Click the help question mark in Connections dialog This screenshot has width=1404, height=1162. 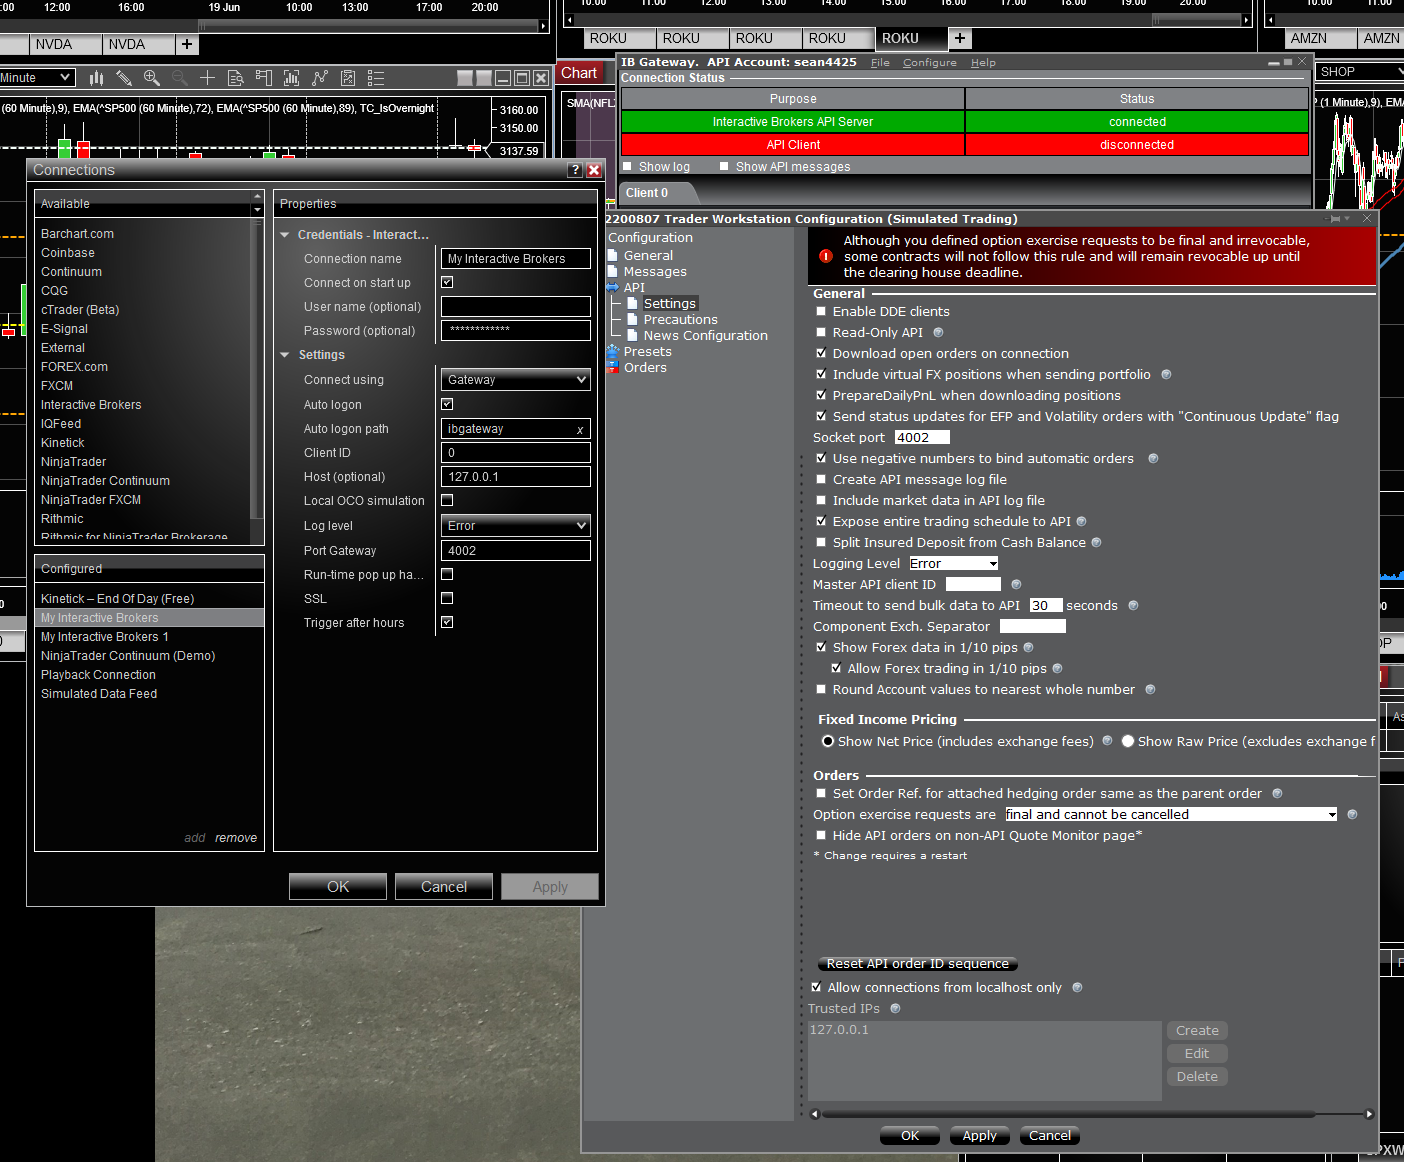point(575,170)
